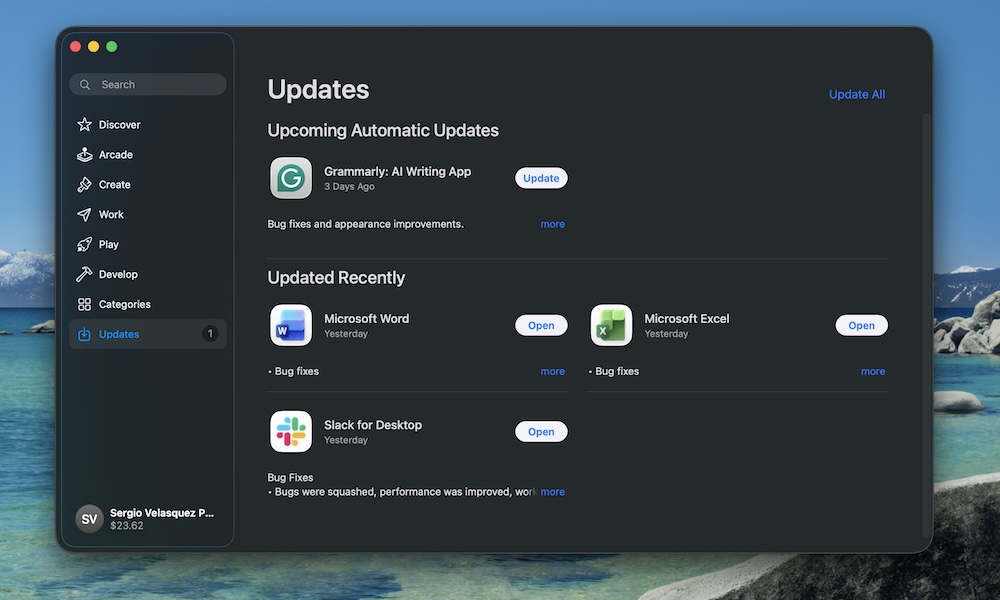Select Arcade from the sidebar
The height and width of the screenshot is (600, 1000).
point(117,154)
